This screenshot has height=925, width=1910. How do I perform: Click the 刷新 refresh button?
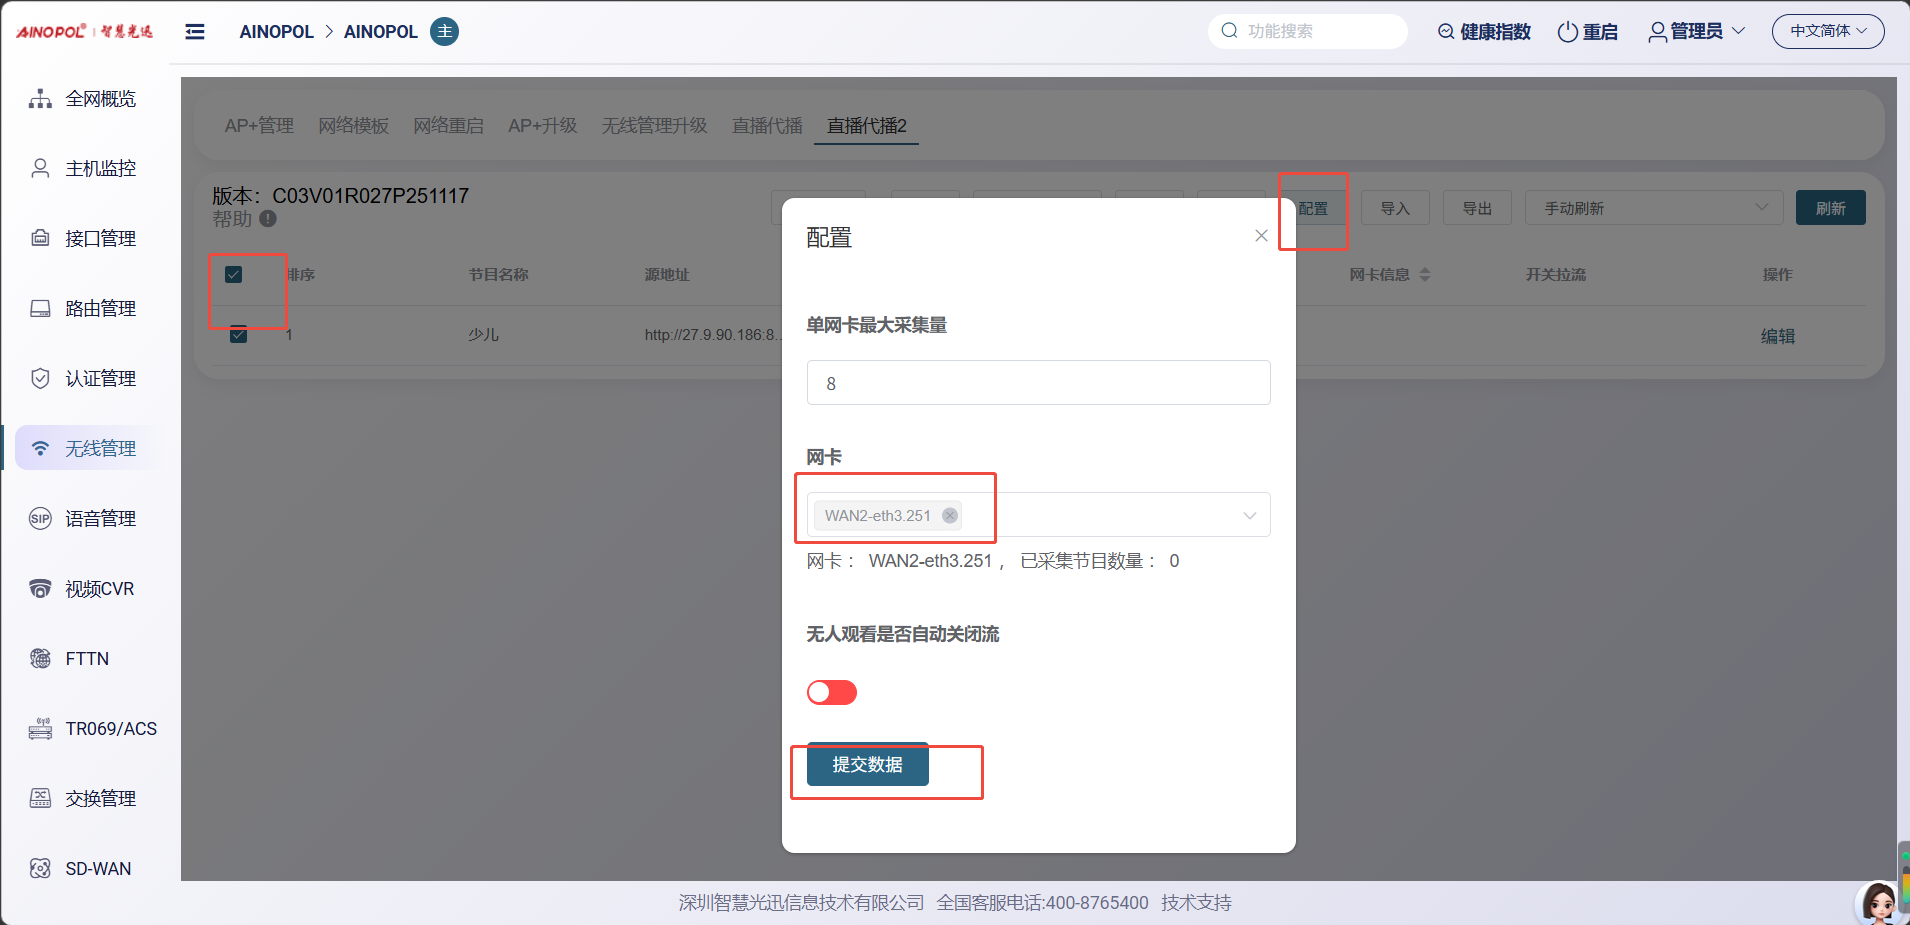pyautogui.click(x=1830, y=208)
